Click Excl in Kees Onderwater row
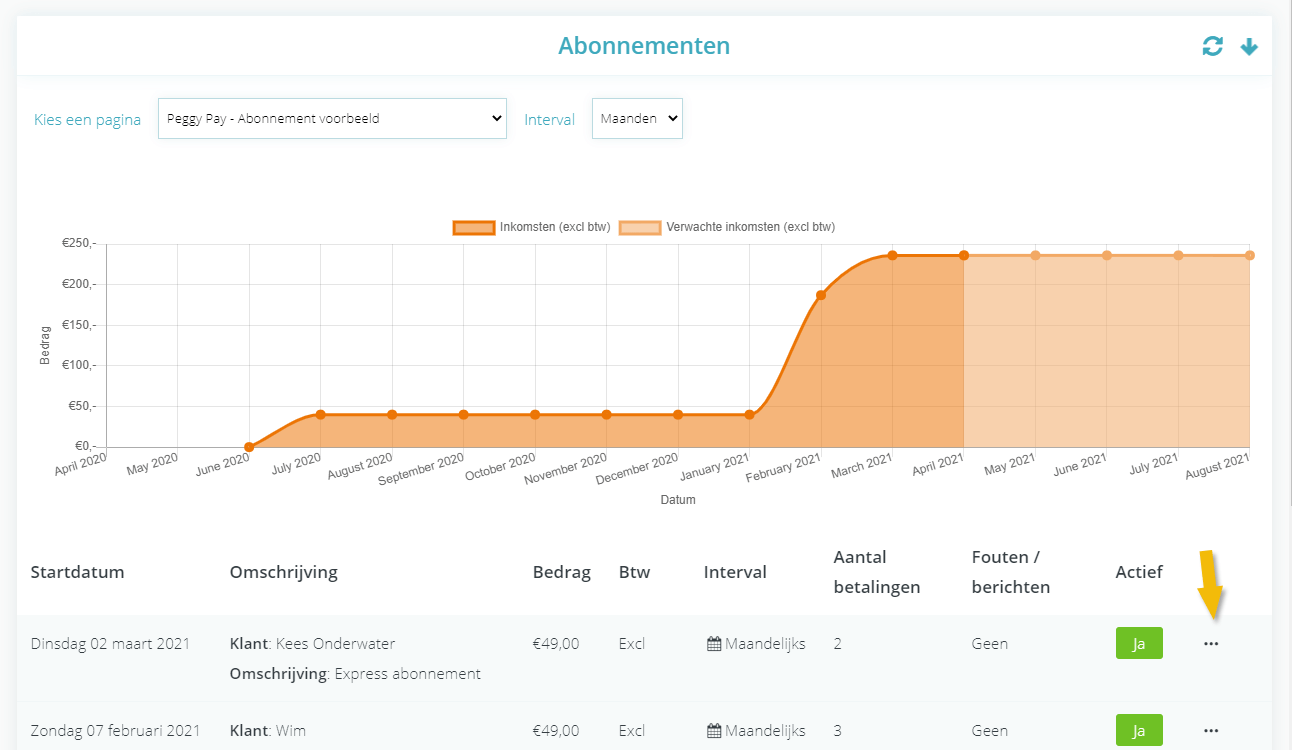Viewport: 1292px width, 750px height. pos(632,644)
